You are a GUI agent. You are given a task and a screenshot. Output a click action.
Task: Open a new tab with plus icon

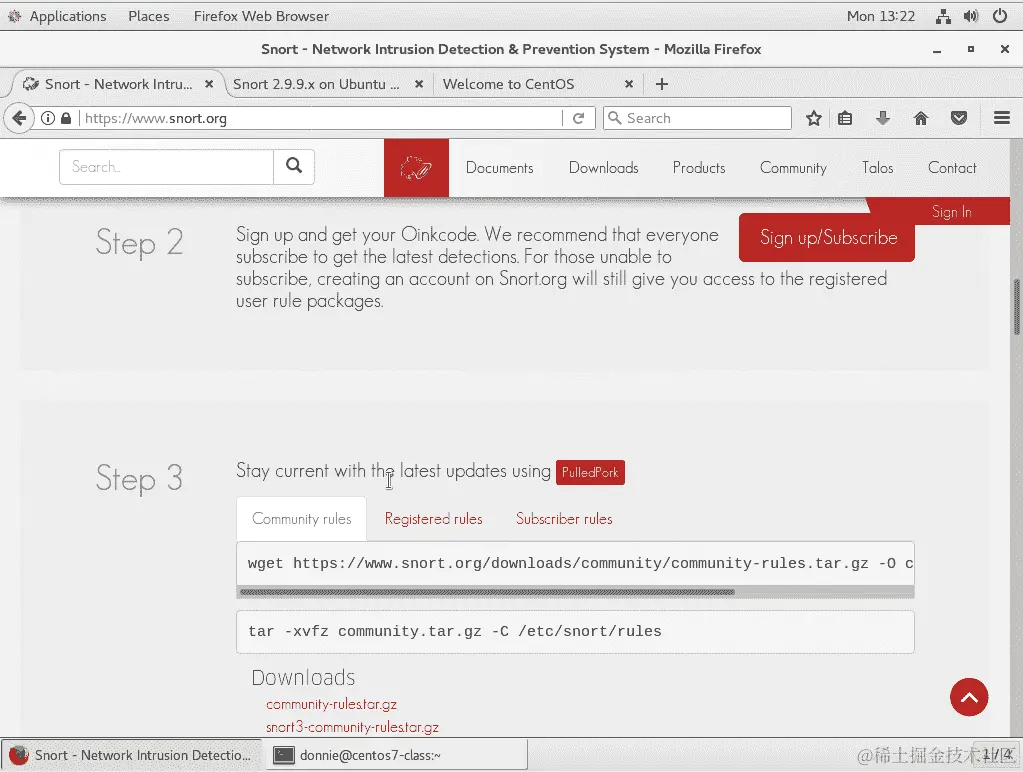(x=662, y=84)
